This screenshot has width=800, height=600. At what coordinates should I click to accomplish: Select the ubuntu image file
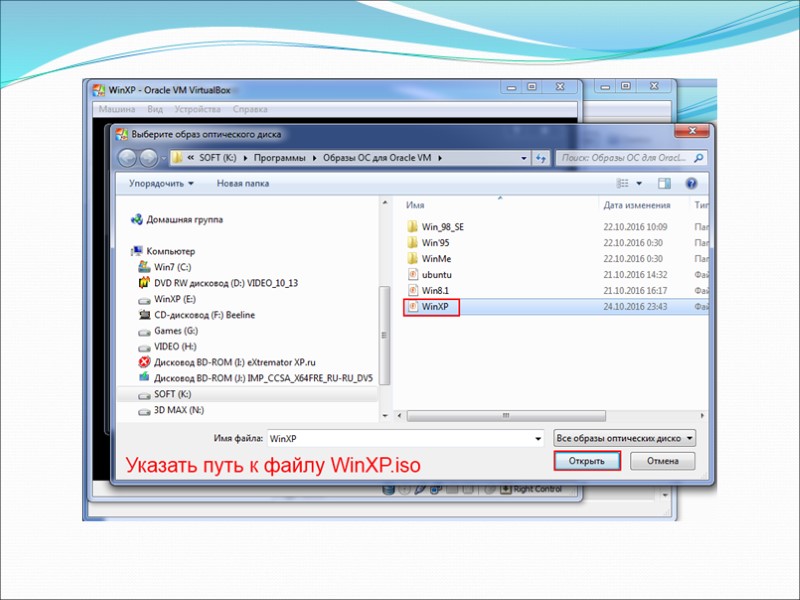click(x=430, y=274)
